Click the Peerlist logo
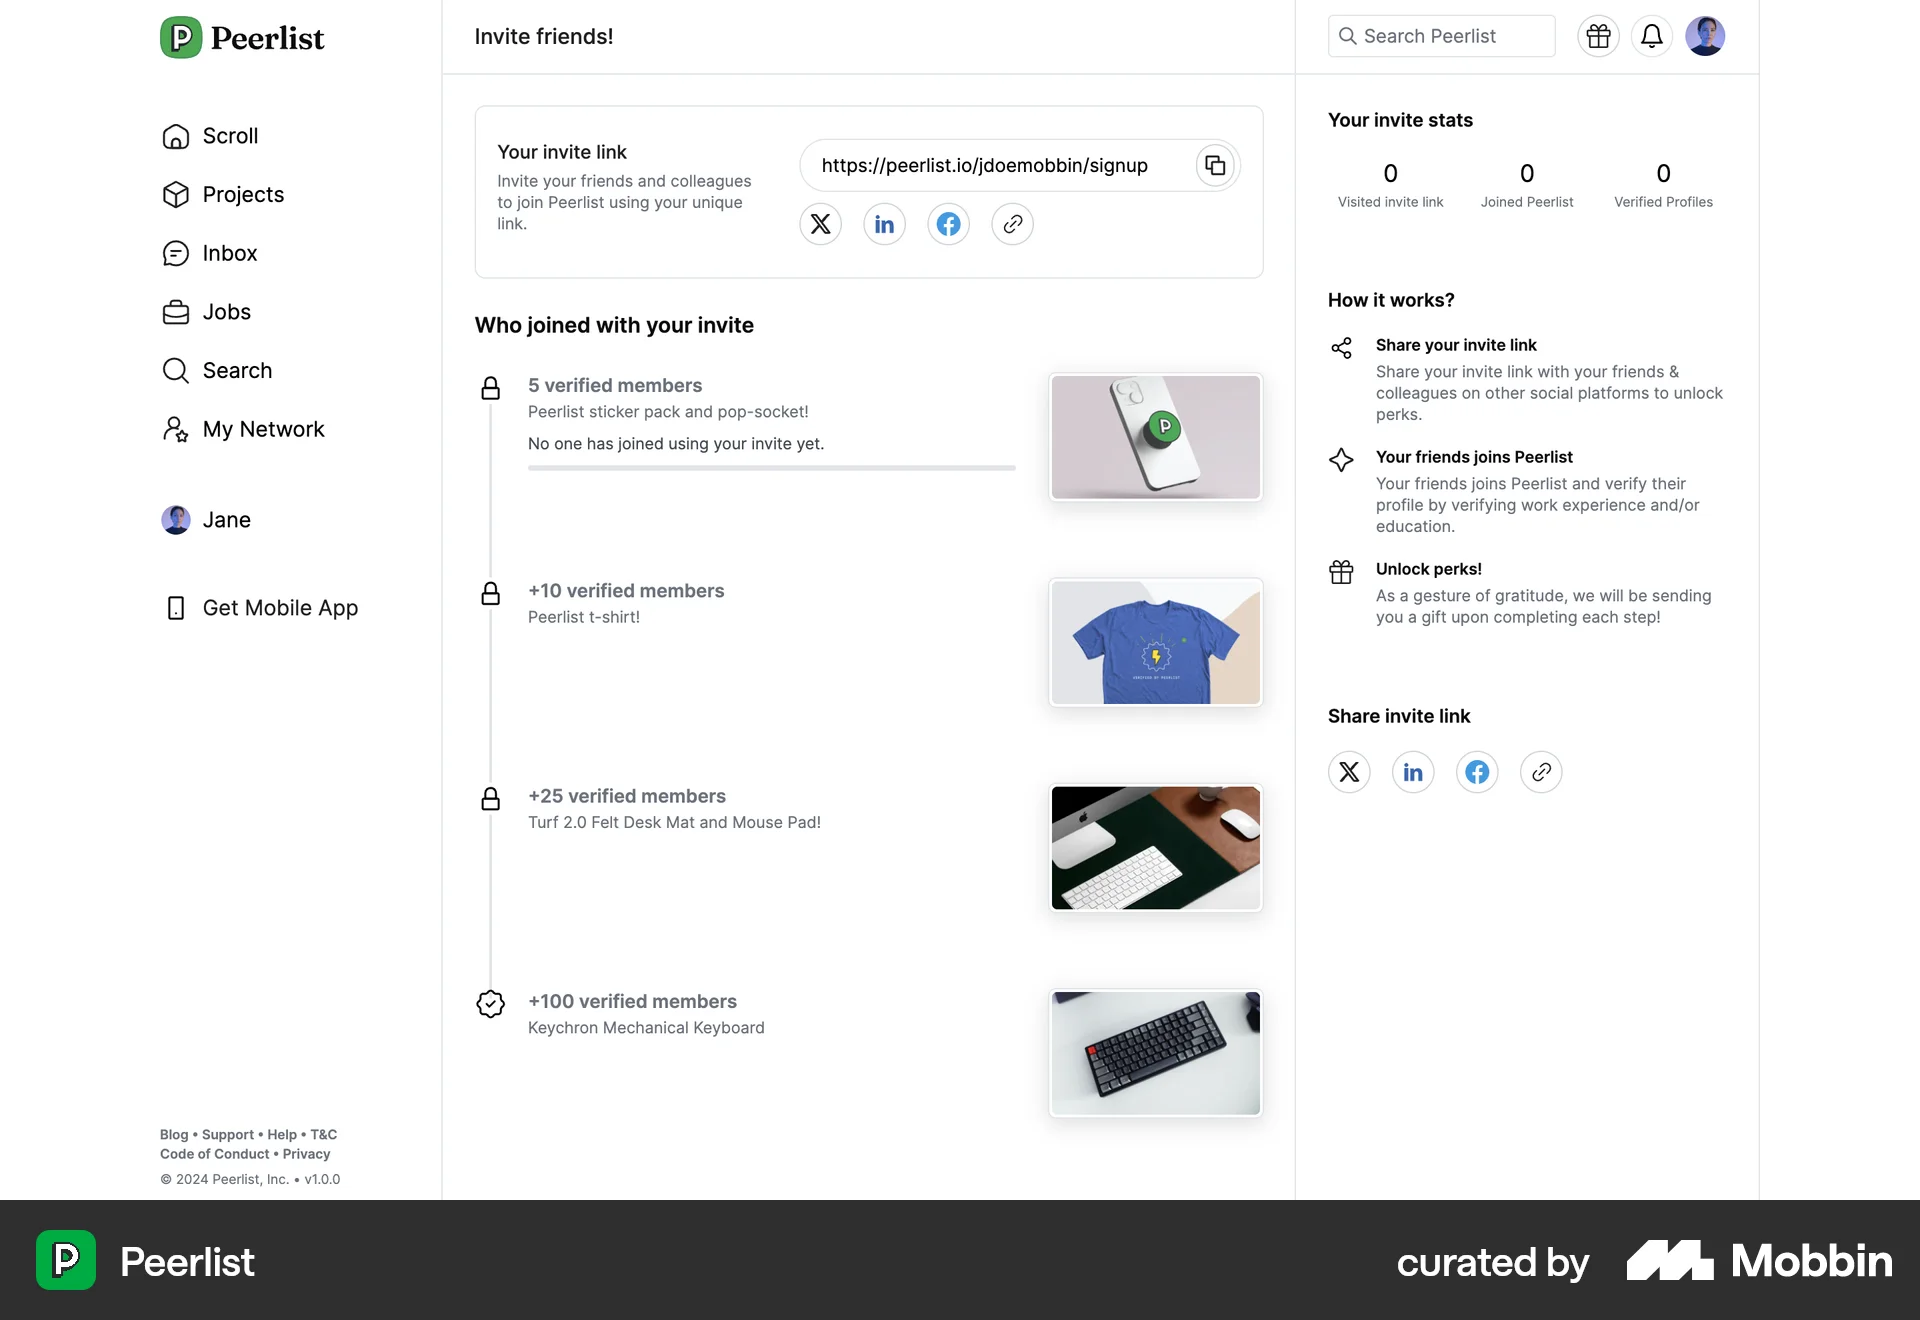Image resolution: width=1920 pixels, height=1320 pixels. click(x=242, y=37)
